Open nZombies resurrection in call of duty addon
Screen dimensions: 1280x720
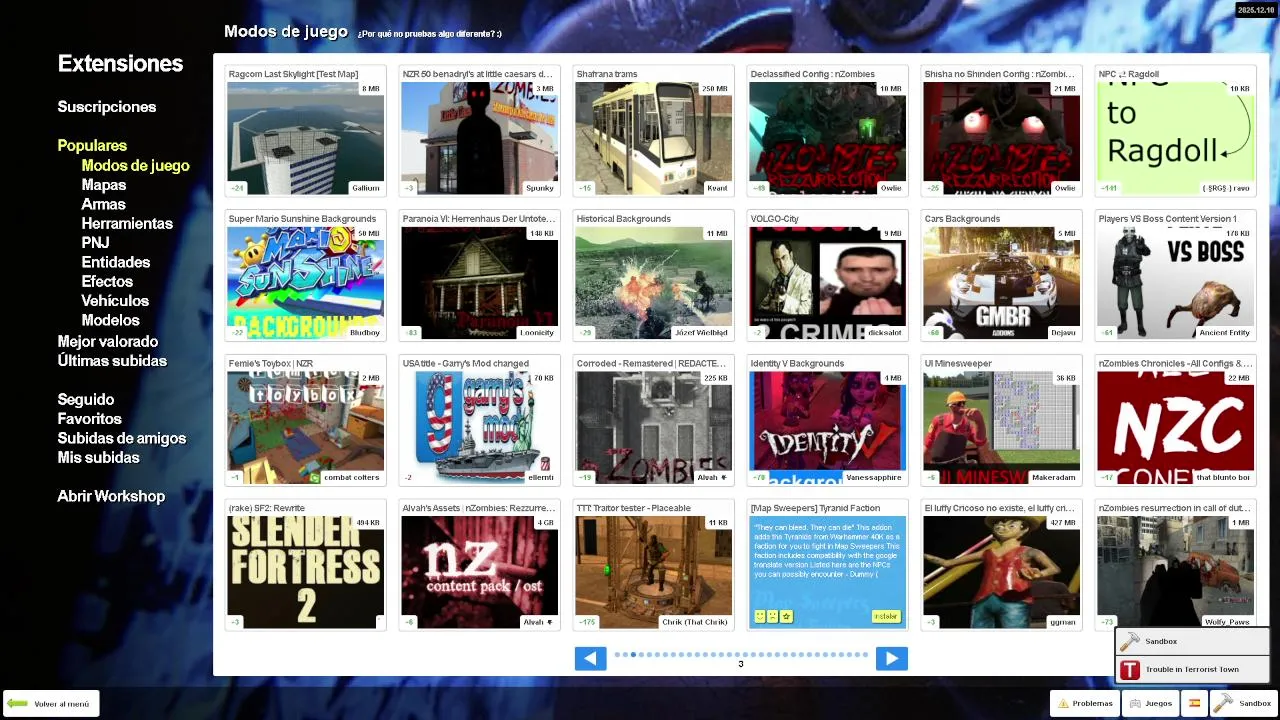[1175, 566]
